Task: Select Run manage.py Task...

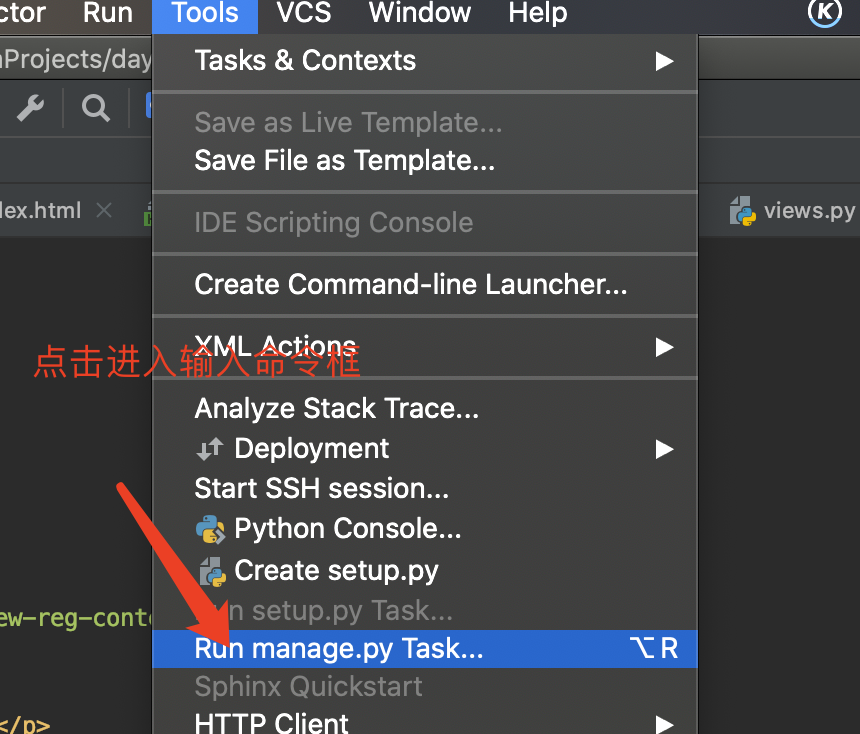Action: (425, 648)
